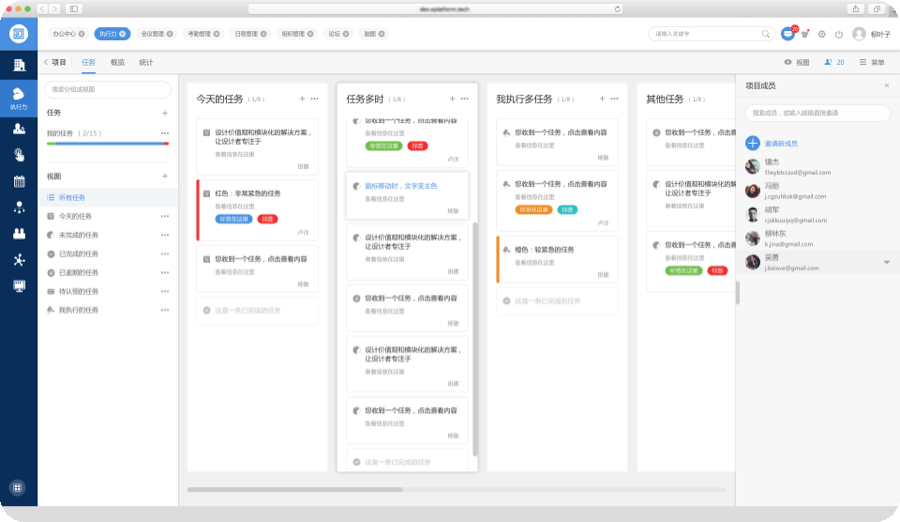Add a card to 今天的任务 column

302,99
